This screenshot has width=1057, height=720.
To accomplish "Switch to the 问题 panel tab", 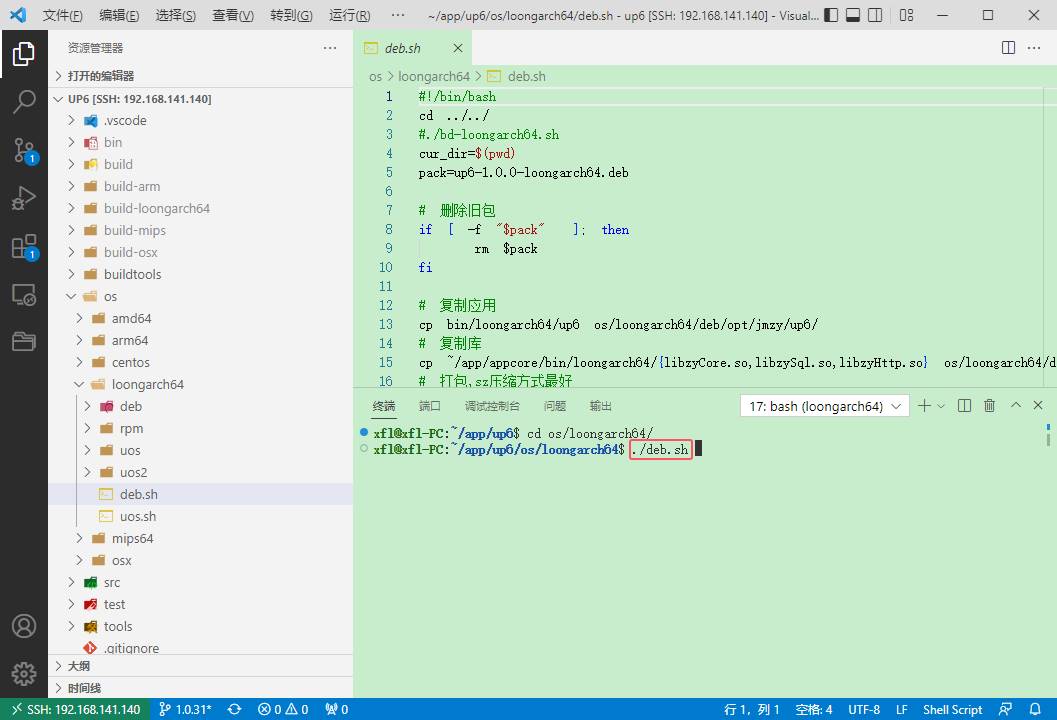I will coord(554,406).
